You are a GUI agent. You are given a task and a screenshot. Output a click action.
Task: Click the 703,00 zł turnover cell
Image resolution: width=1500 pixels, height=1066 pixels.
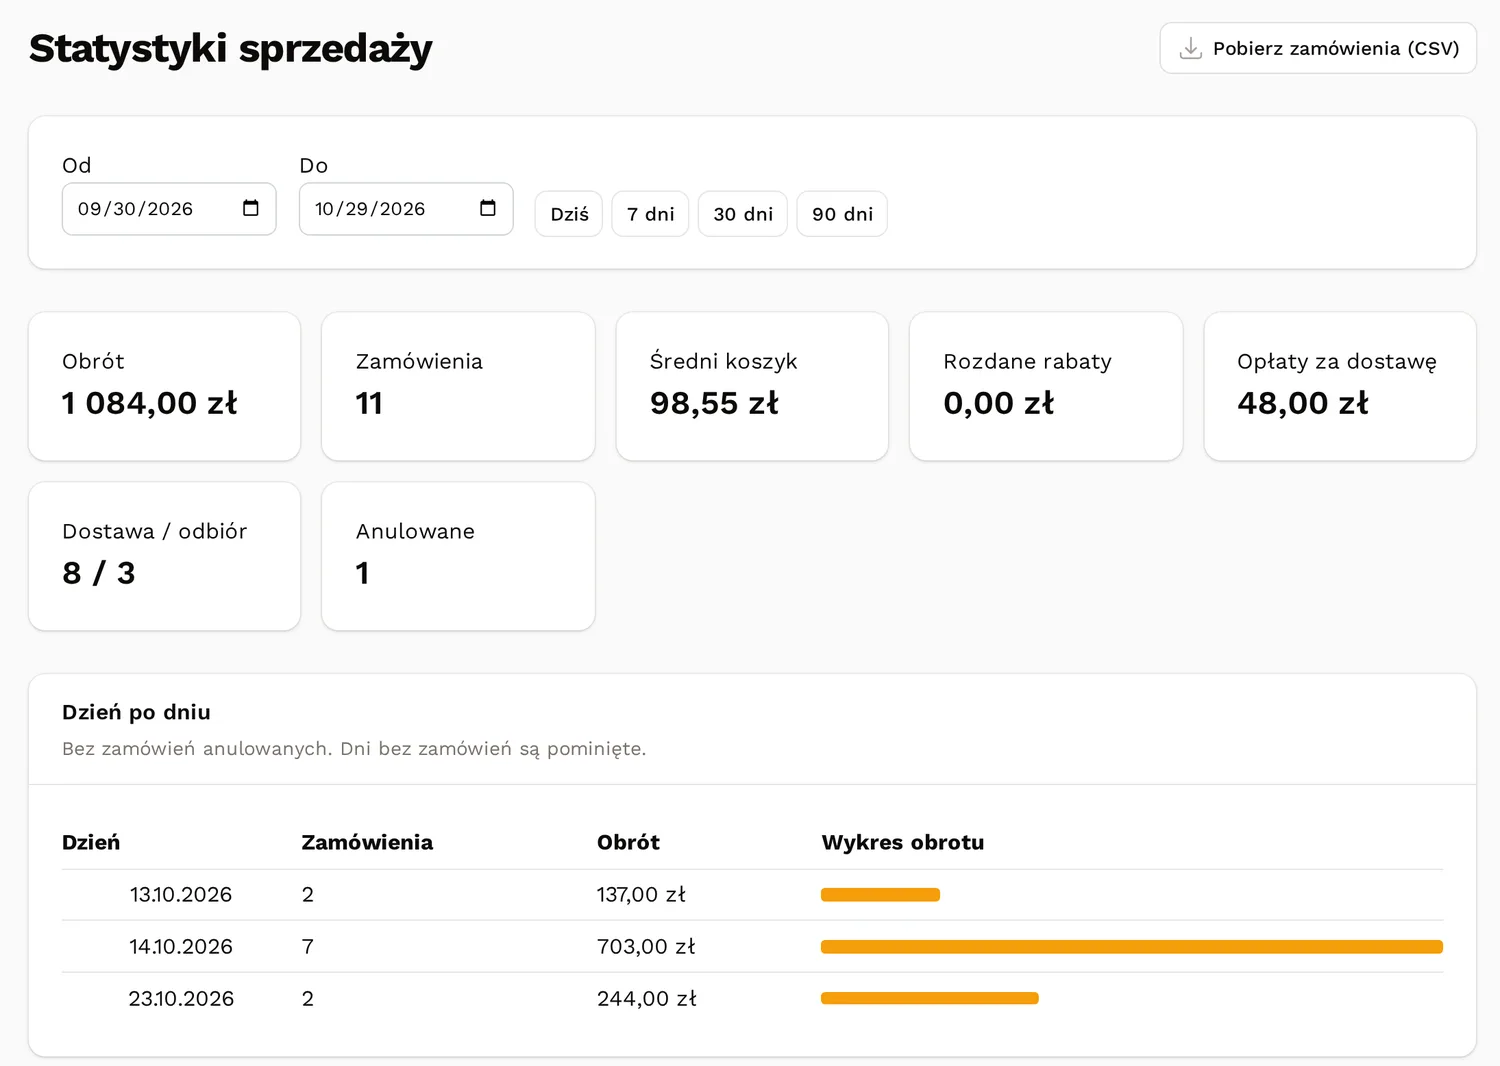click(x=646, y=947)
